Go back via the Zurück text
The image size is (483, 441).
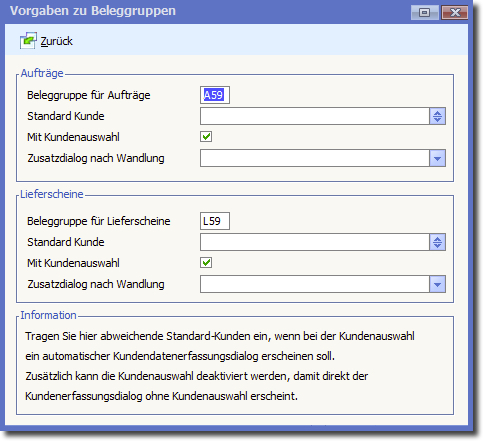56,41
